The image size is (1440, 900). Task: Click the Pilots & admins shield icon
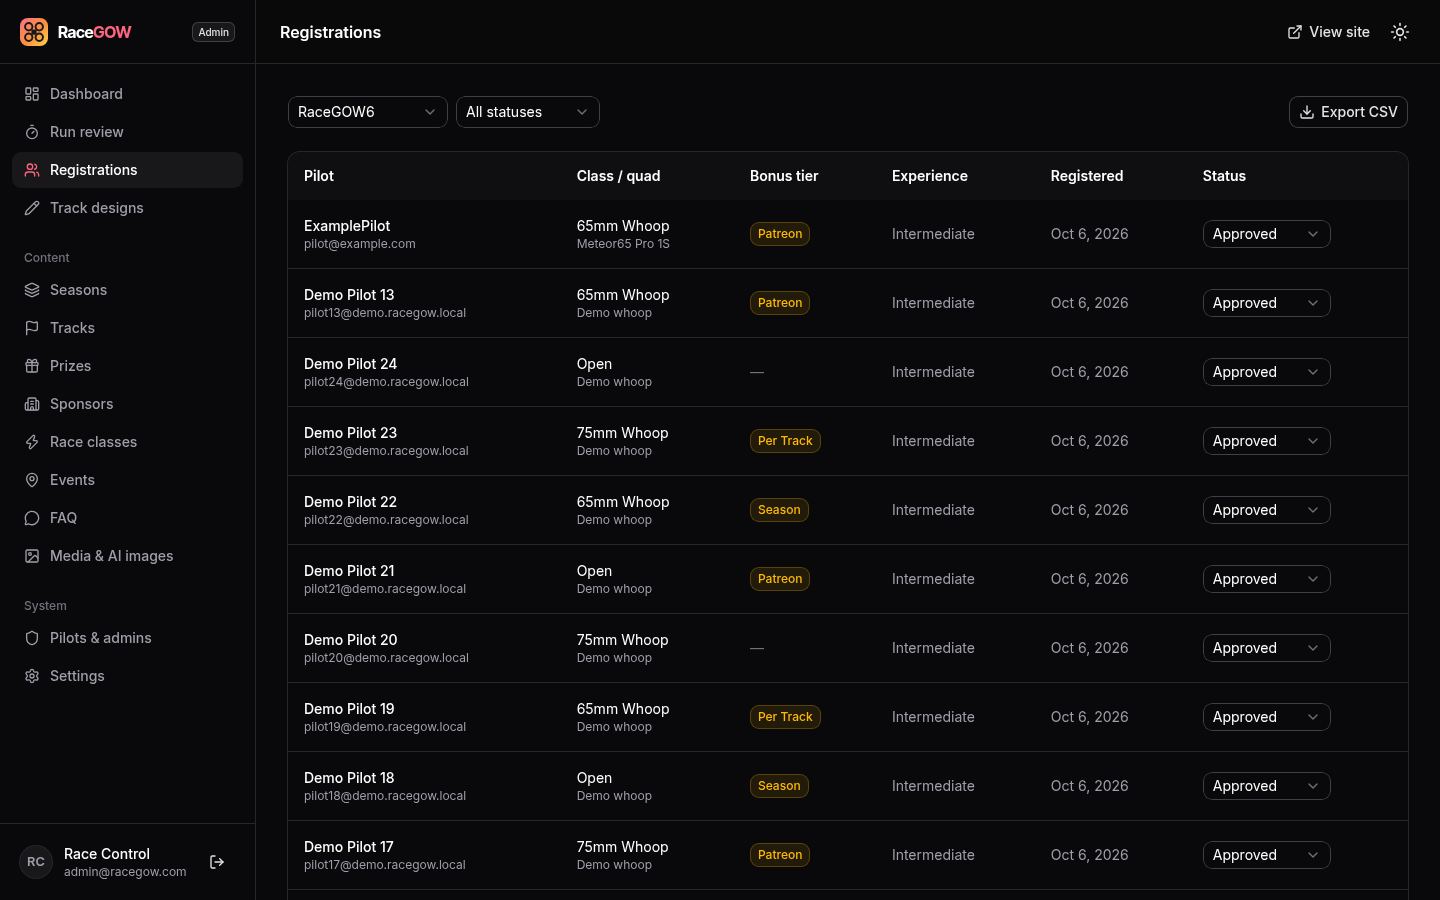tap(32, 638)
